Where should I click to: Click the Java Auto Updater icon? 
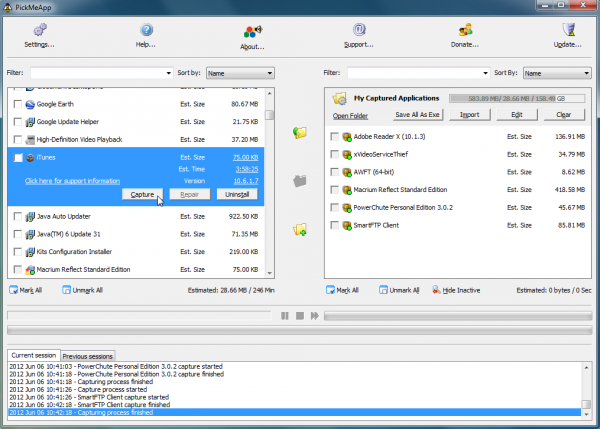click(x=30, y=217)
